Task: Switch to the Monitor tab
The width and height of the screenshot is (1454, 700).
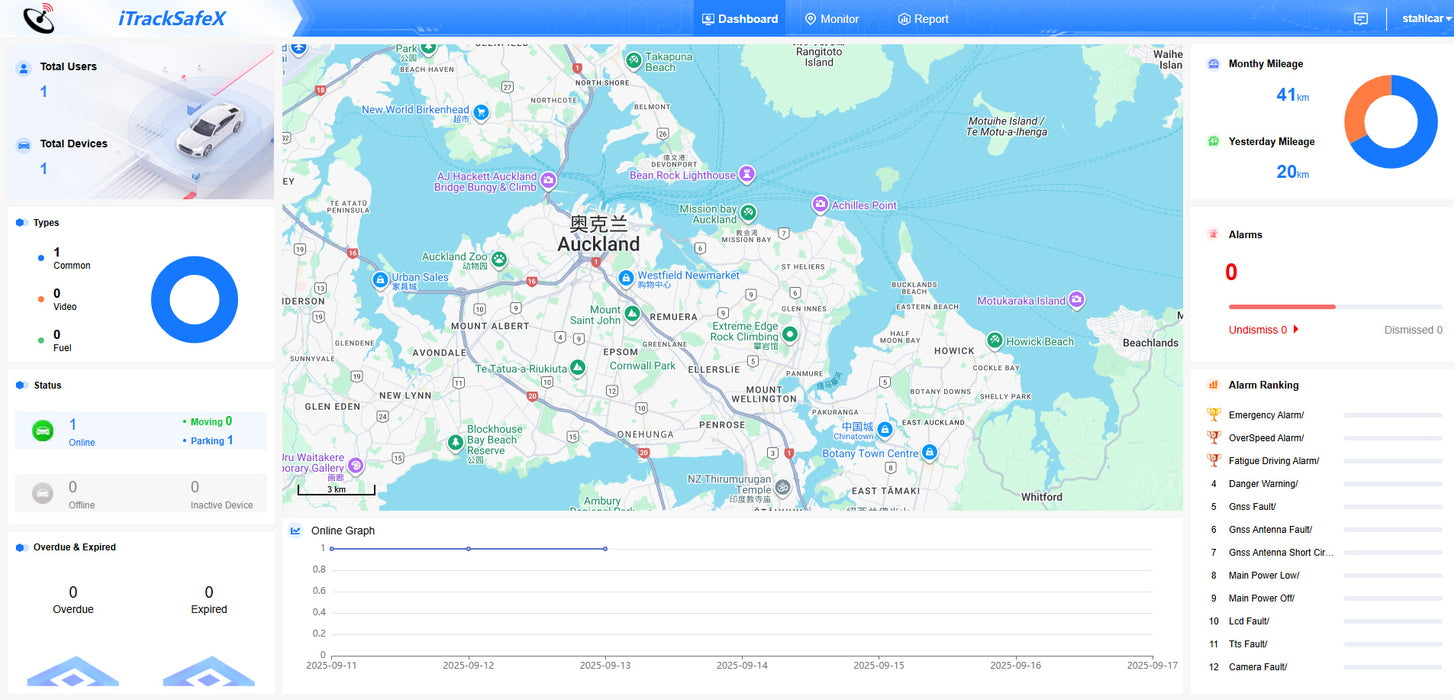Action: point(832,19)
